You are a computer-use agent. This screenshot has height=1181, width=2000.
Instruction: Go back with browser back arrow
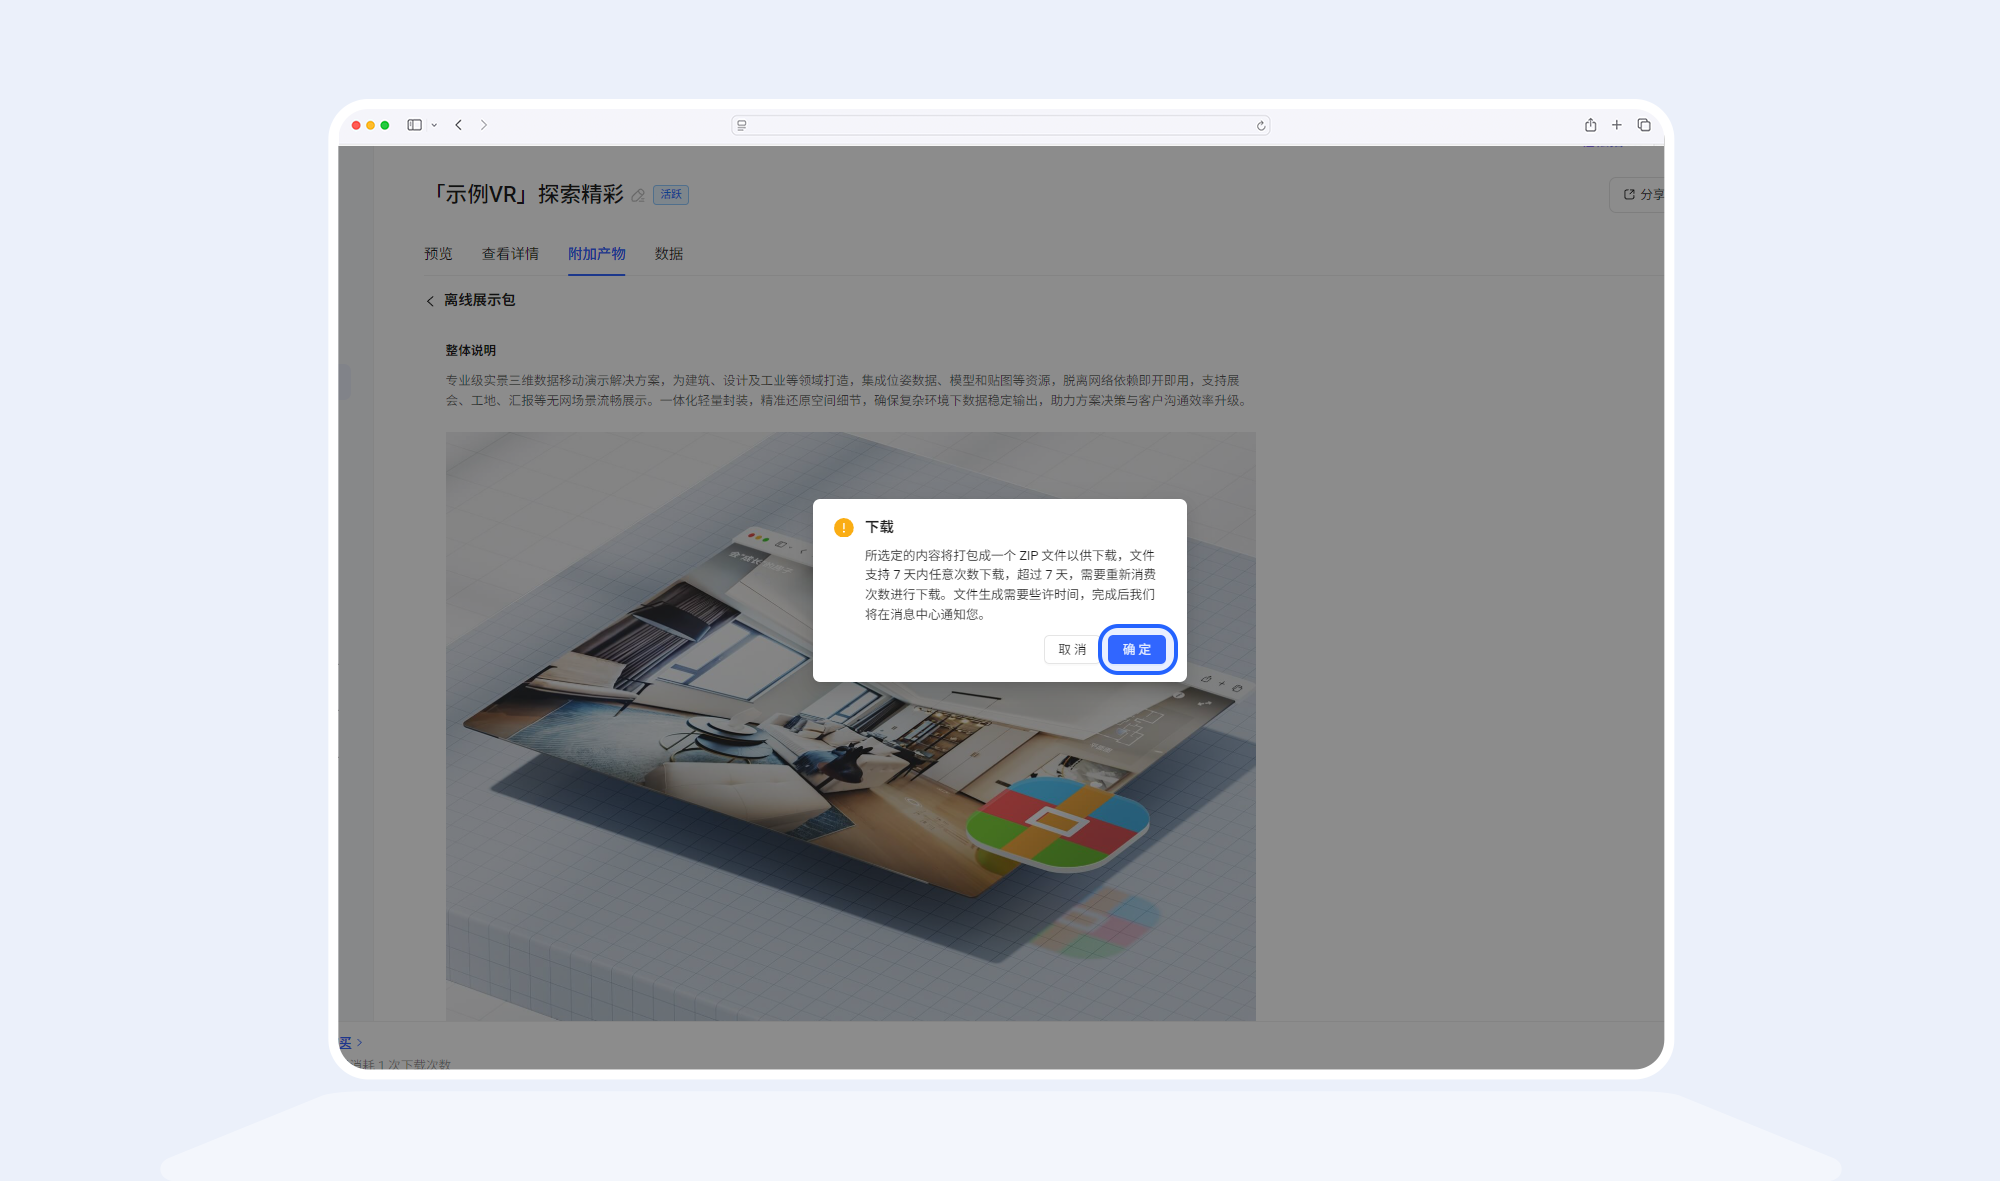tap(459, 125)
